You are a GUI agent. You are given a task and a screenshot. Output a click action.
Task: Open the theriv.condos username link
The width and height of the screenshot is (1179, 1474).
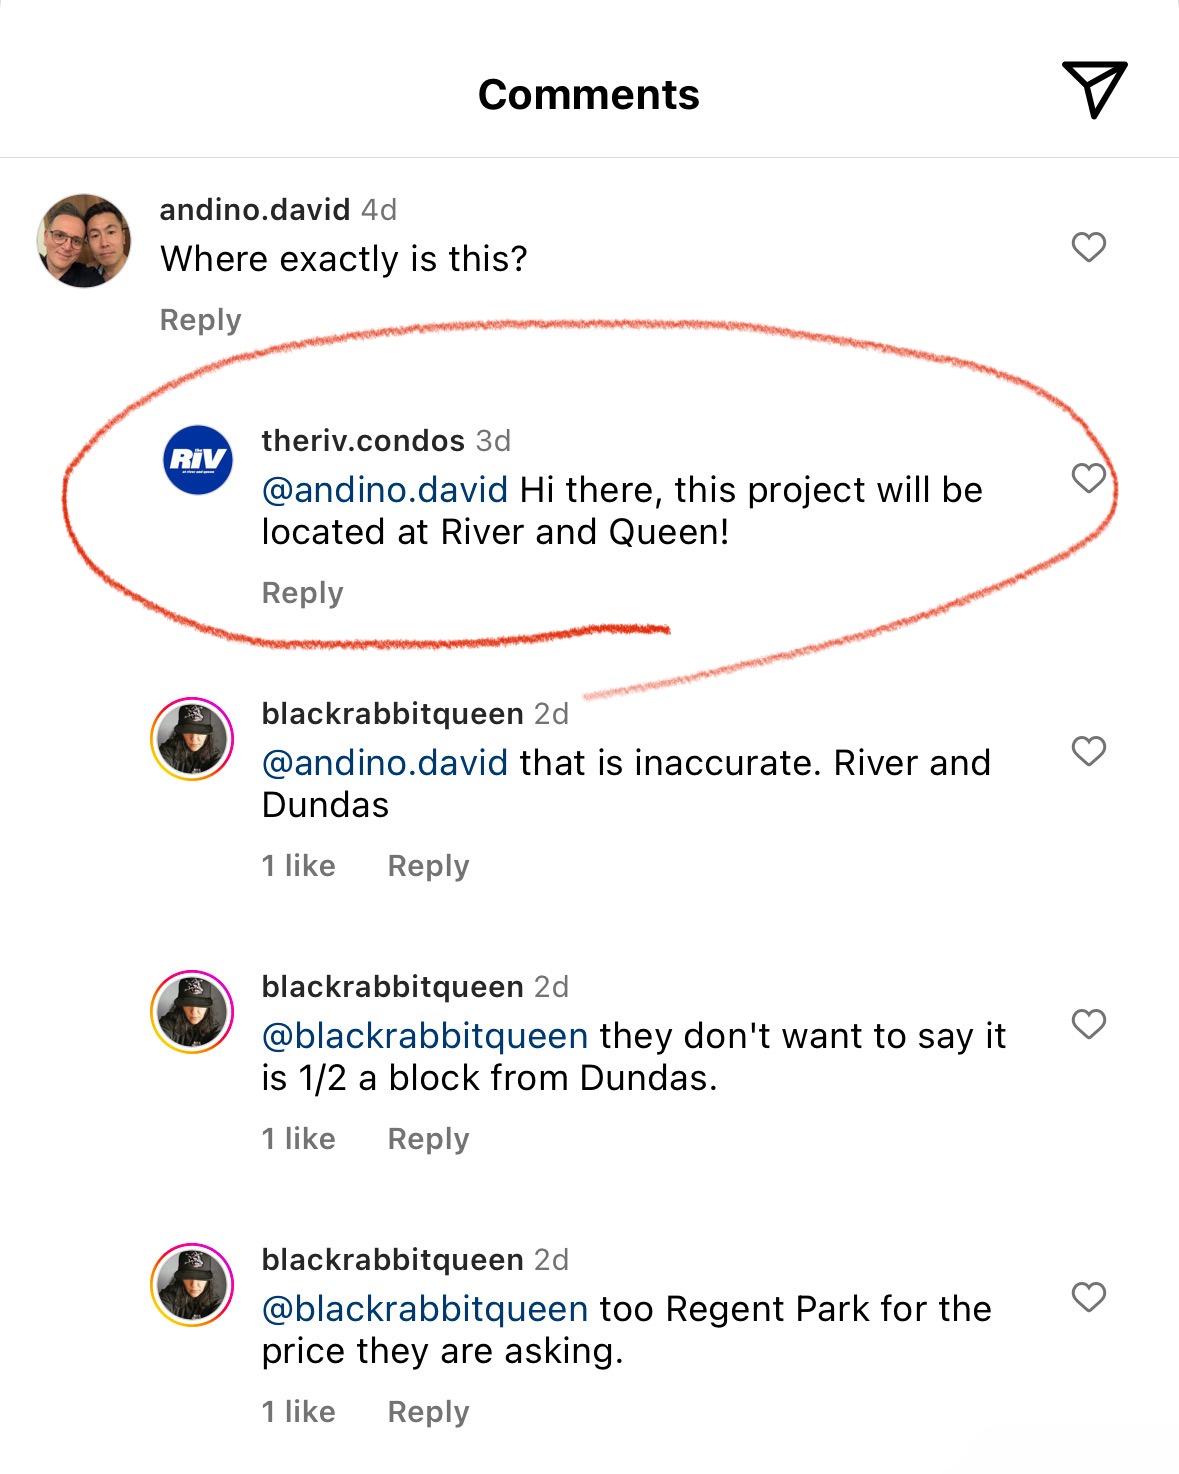coord(363,441)
